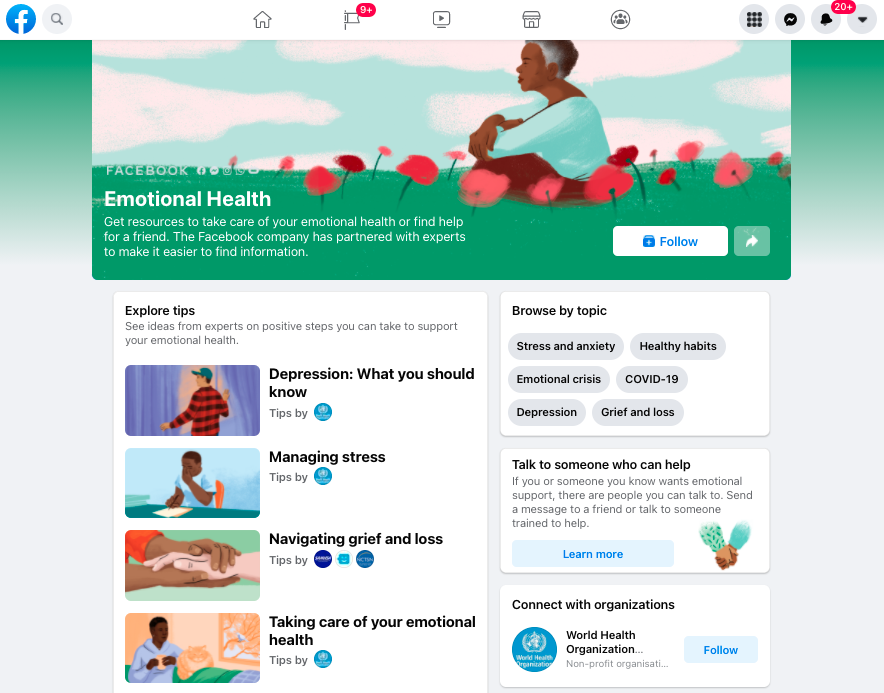Go to the Home feed icon
The height and width of the screenshot is (693, 884).
tap(262, 20)
